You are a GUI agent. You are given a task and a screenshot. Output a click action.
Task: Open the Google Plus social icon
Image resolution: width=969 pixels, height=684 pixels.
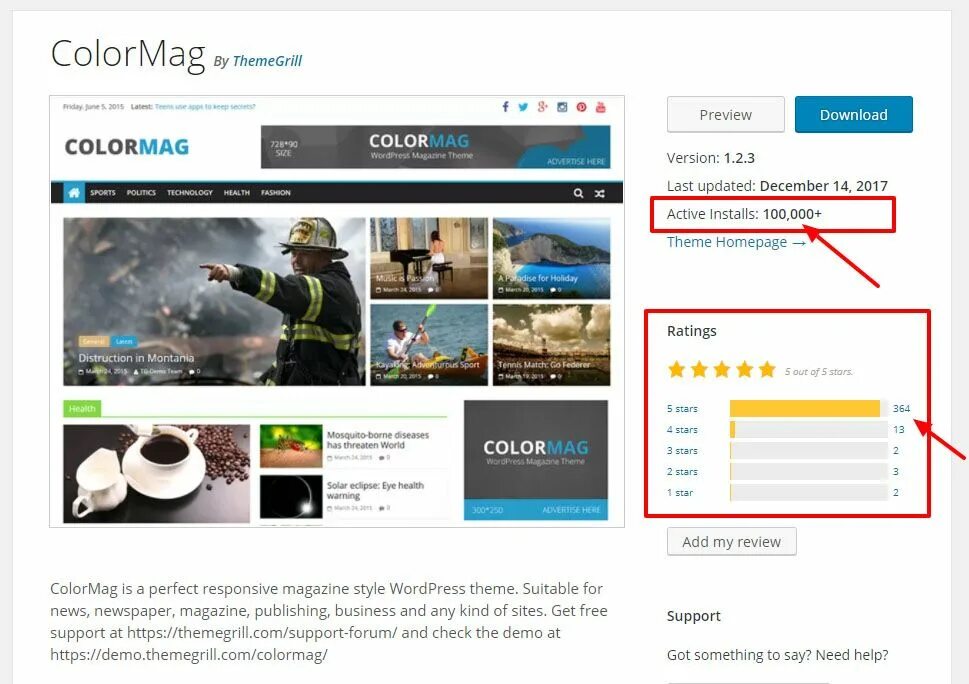tap(543, 107)
